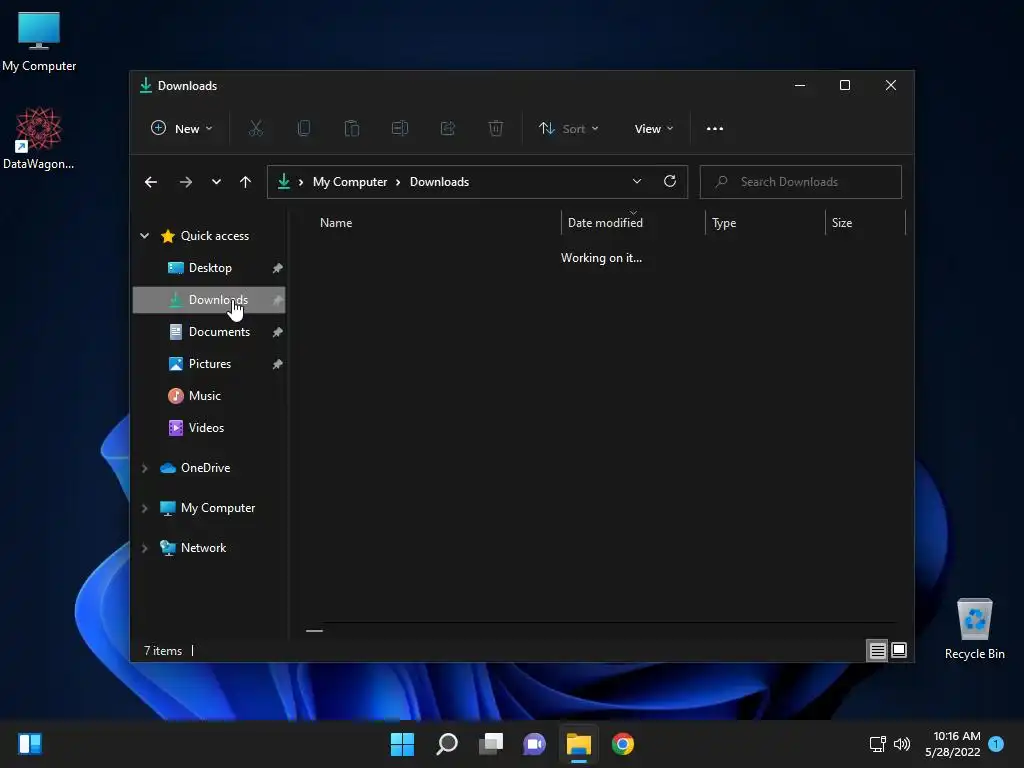The width and height of the screenshot is (1024, 768).
Task: Open the Windows Start menu
Action: (402, 744)
